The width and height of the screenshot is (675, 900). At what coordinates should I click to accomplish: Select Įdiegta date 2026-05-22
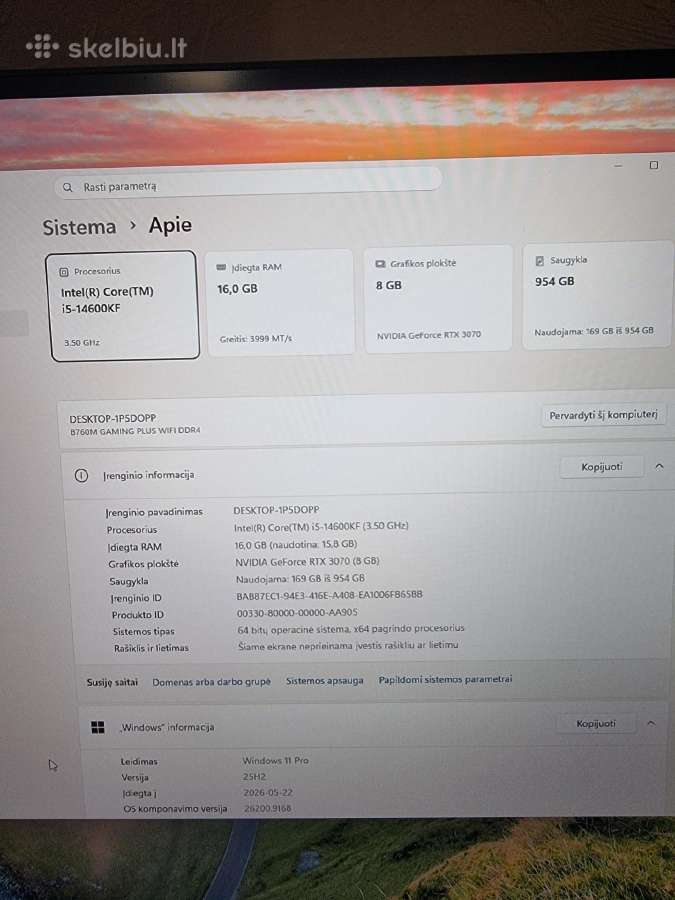coord(268,793)
